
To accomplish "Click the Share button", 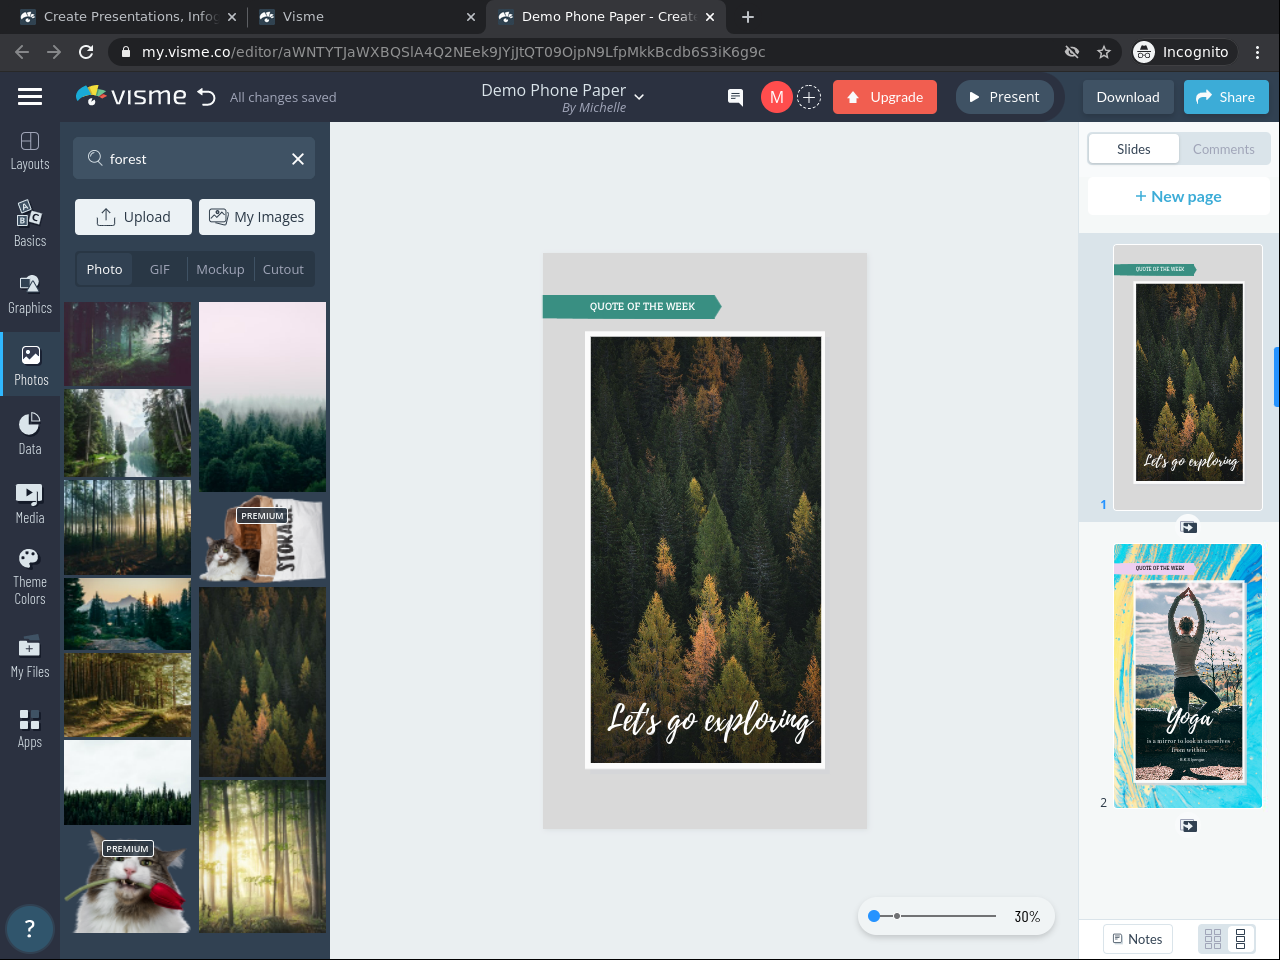I will 1226,97.
